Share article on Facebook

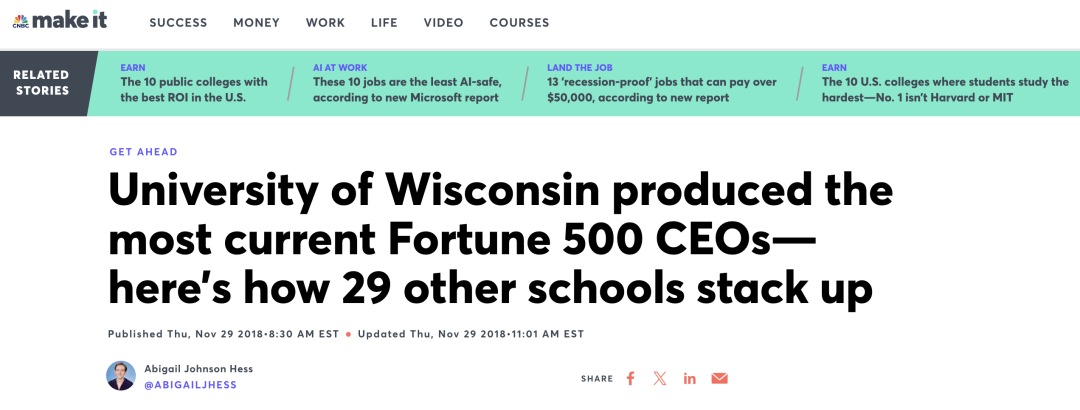click(630, 378)
